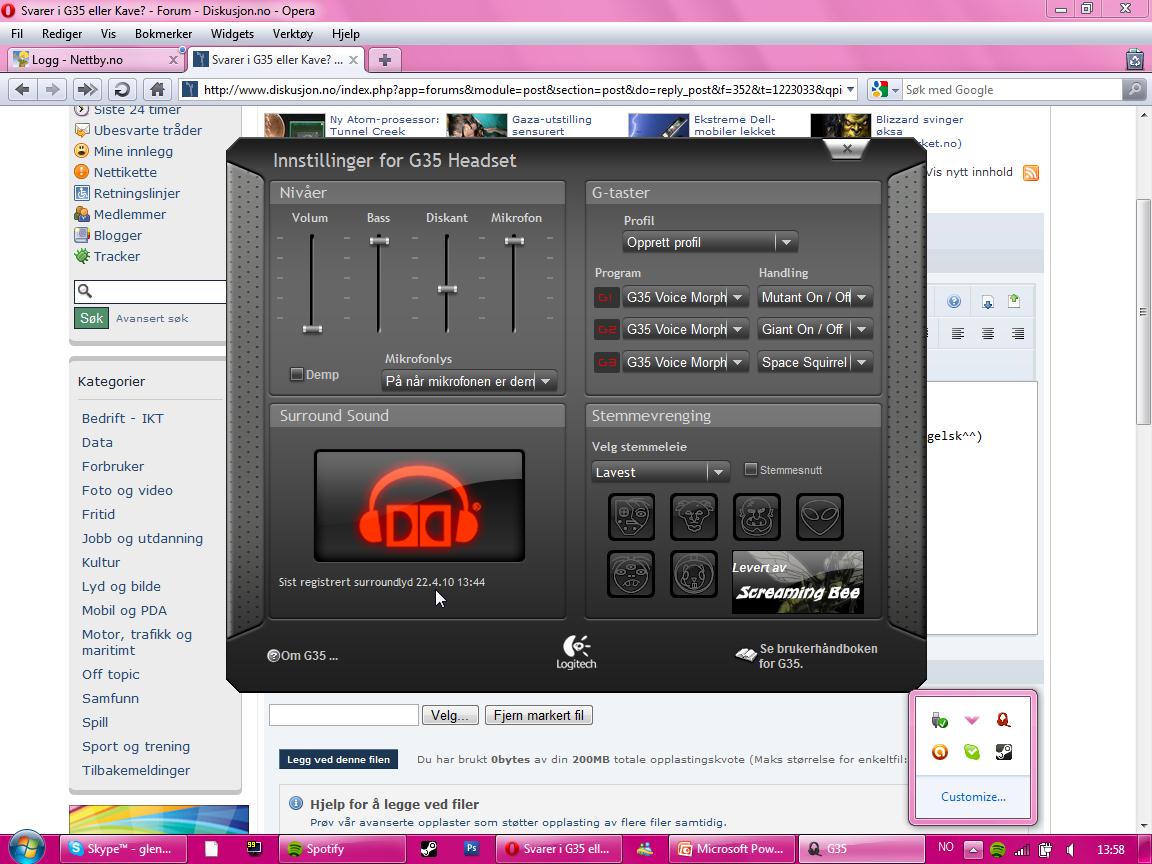1152x864 pixels.
Task: Open the Giant On / Off handling dropdown
Action: 815,330
